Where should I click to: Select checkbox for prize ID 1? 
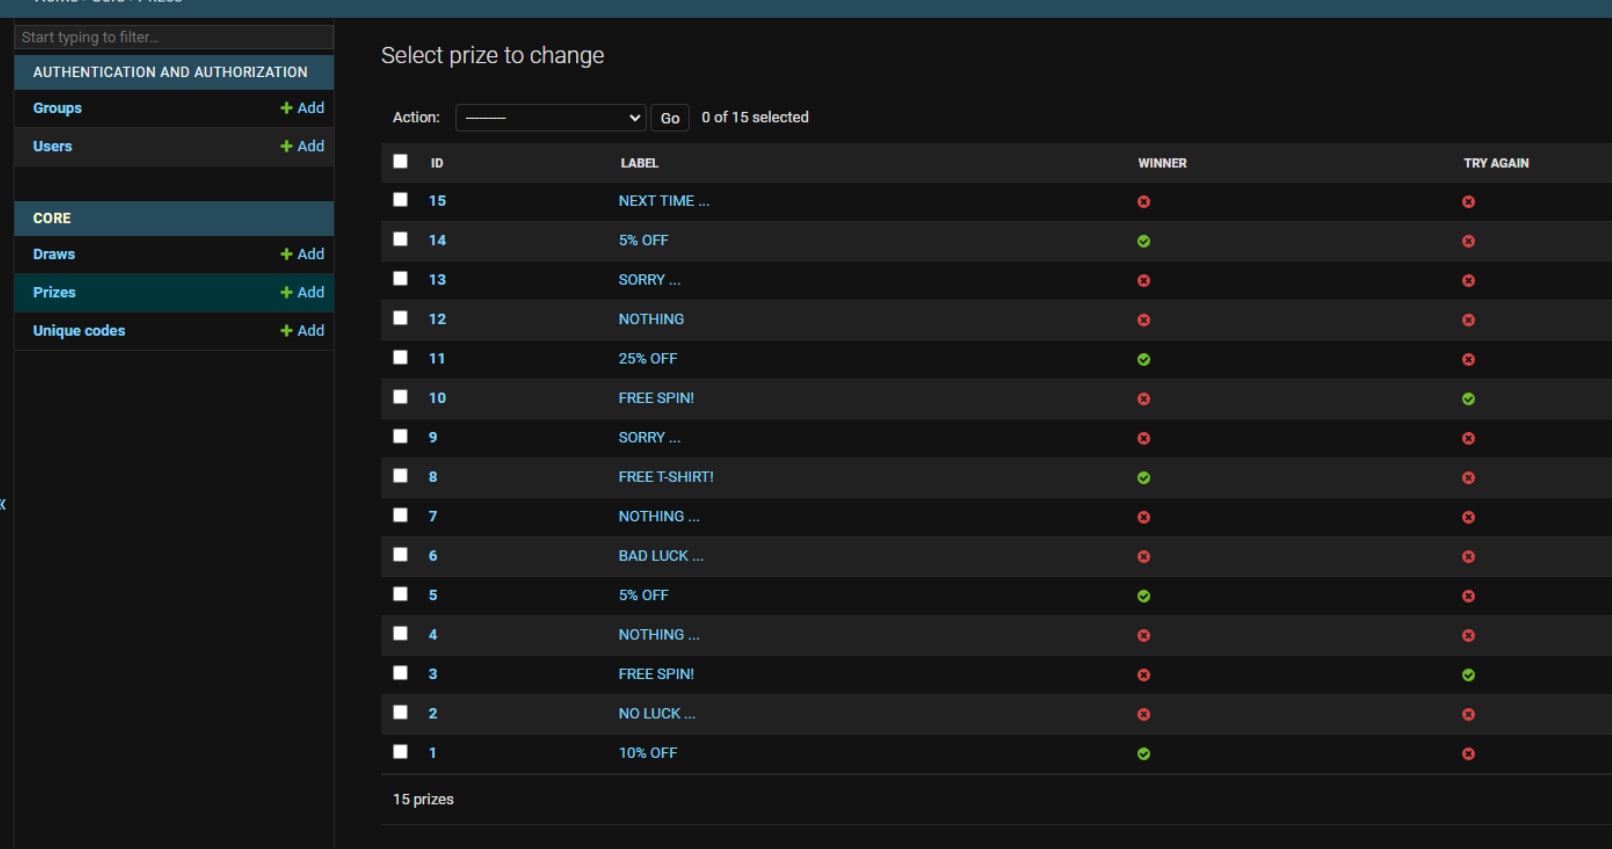pyautogui.click(x=400, y=752)
